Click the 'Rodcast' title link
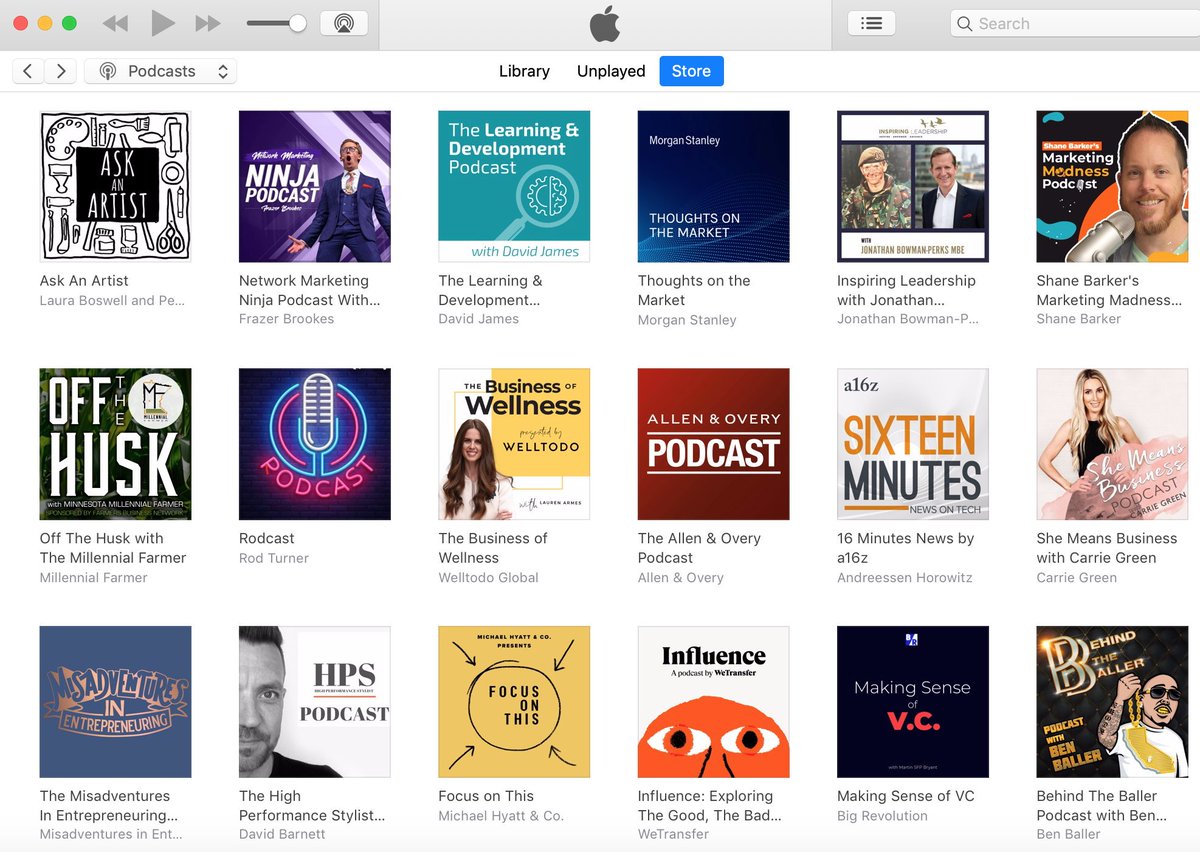 (267, 538)
